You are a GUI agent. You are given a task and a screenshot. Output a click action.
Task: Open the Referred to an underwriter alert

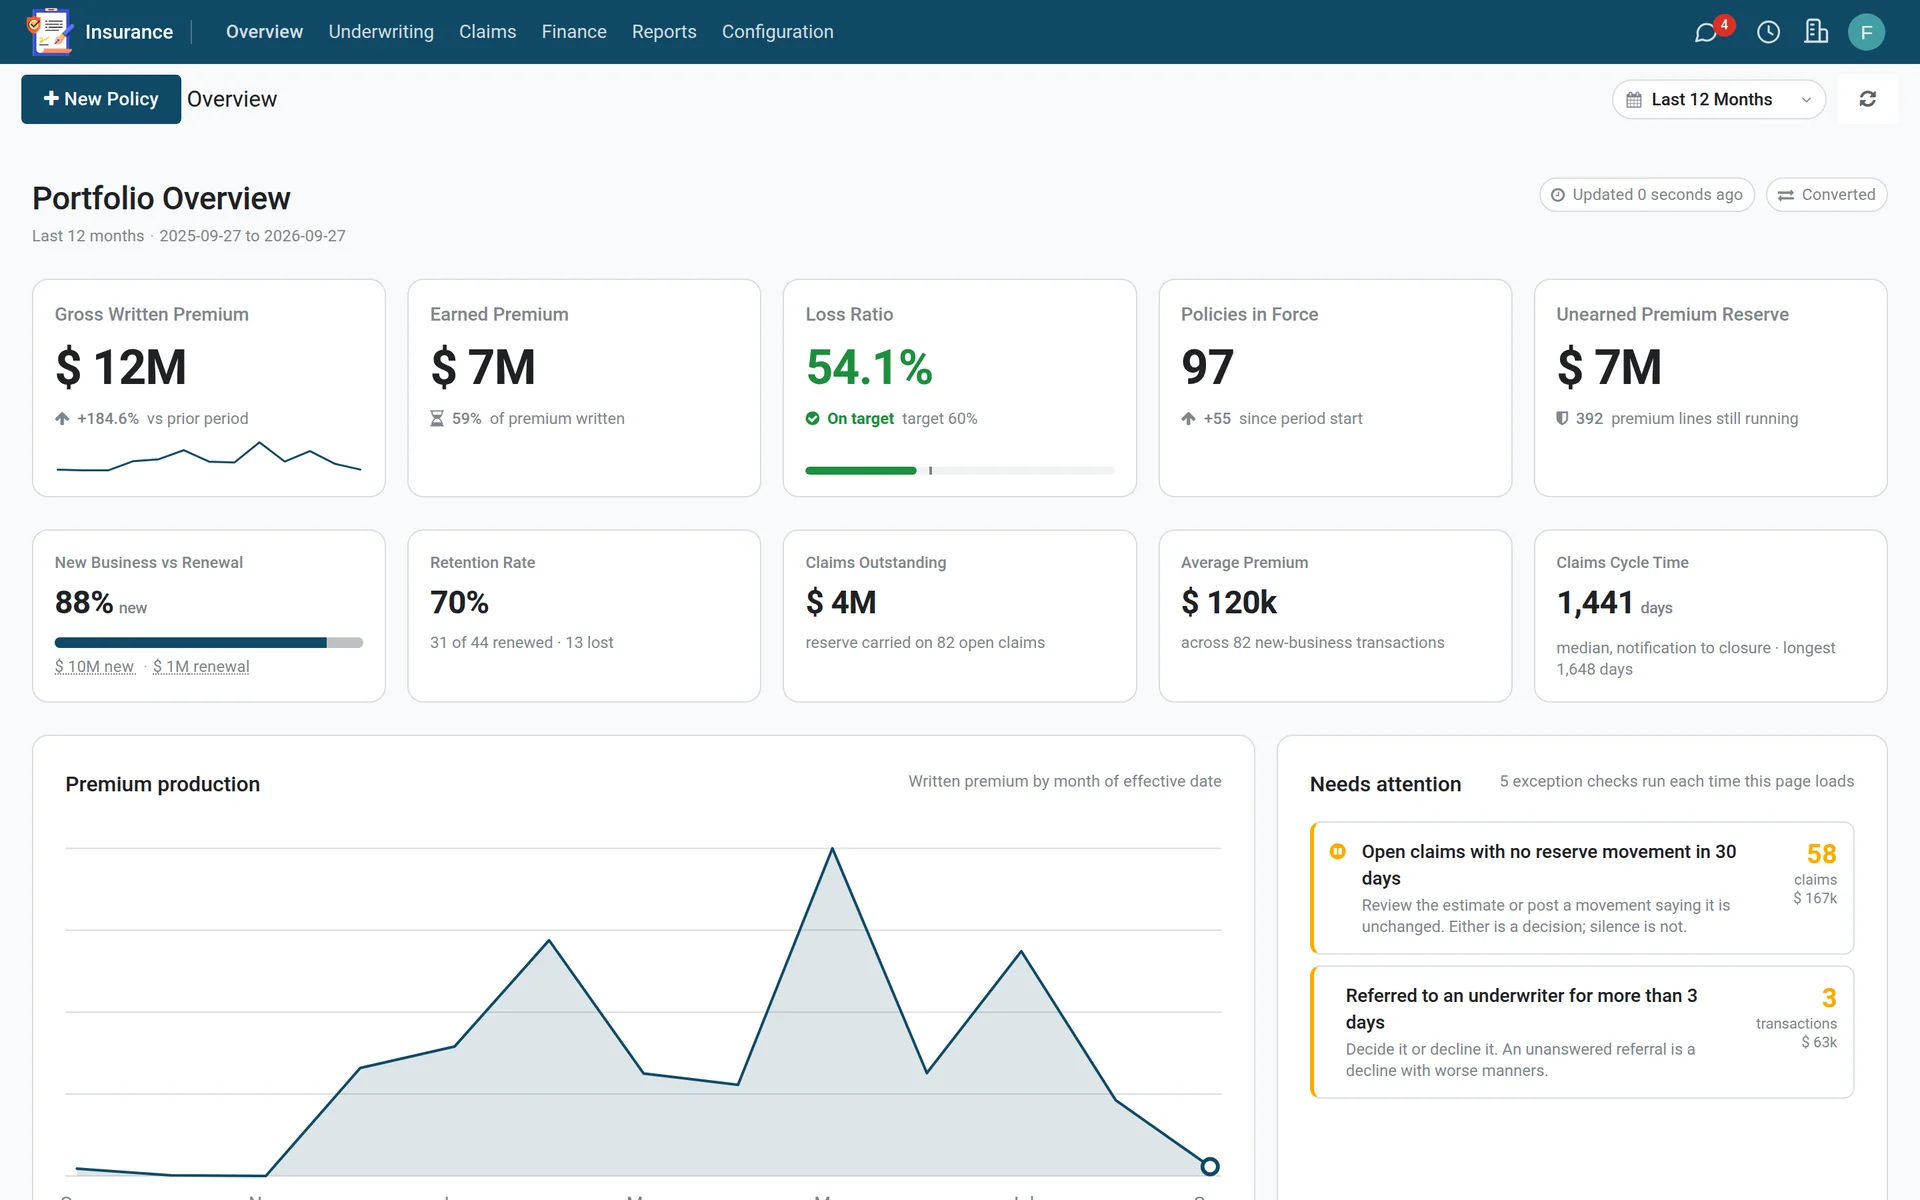point(1582,1032)
